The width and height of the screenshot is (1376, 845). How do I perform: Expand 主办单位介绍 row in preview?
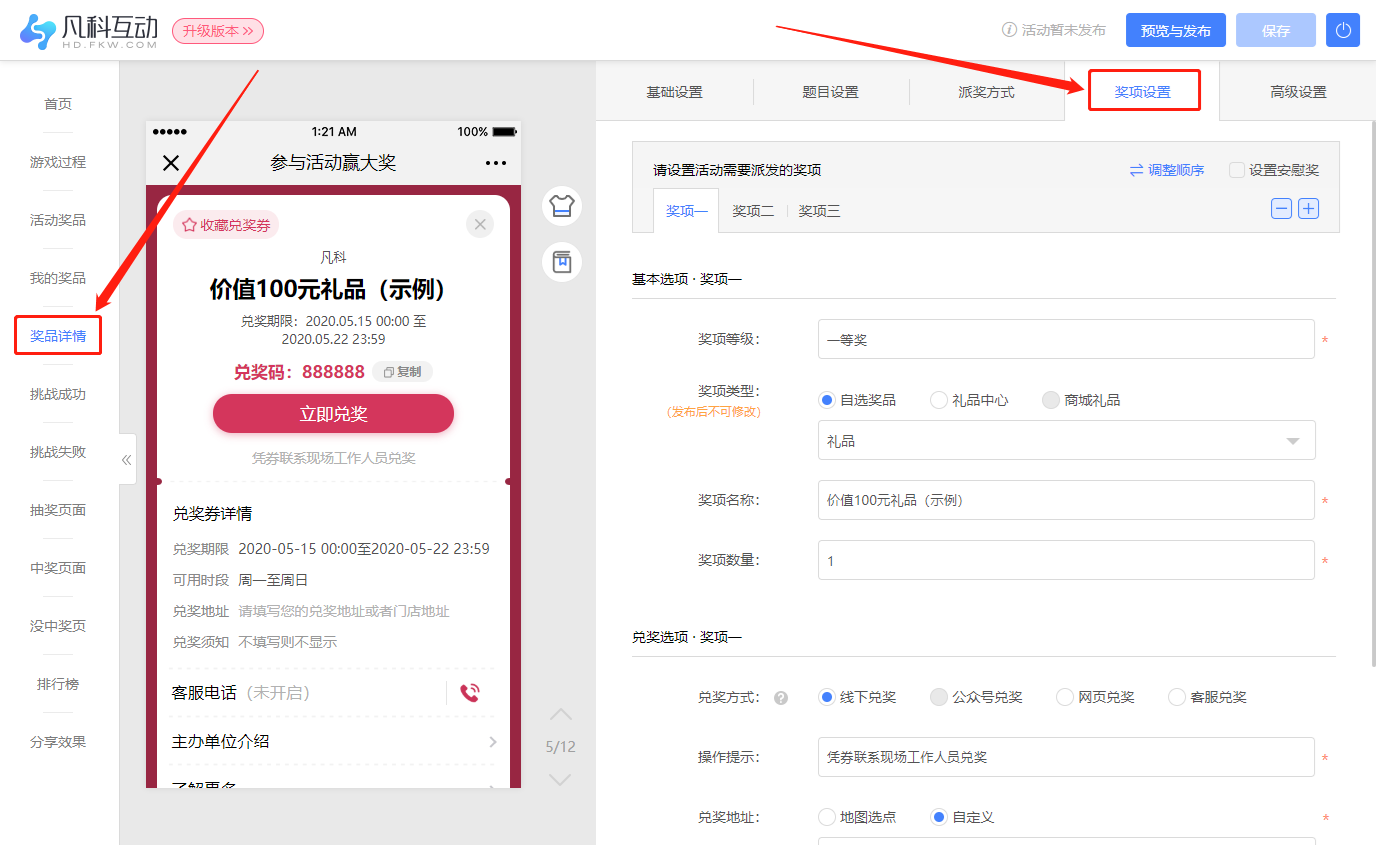click(334, 741)
